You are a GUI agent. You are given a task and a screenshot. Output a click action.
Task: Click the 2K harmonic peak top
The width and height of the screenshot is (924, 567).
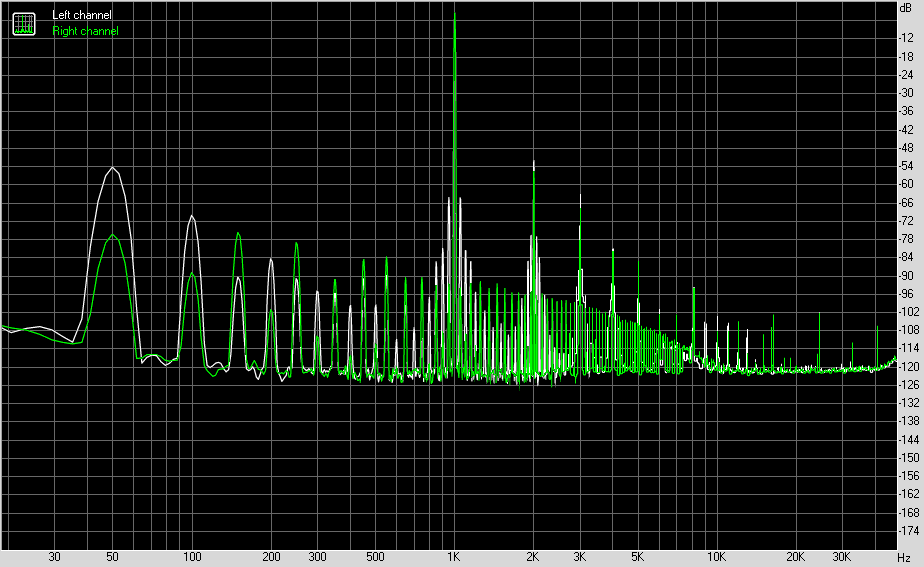534,160
